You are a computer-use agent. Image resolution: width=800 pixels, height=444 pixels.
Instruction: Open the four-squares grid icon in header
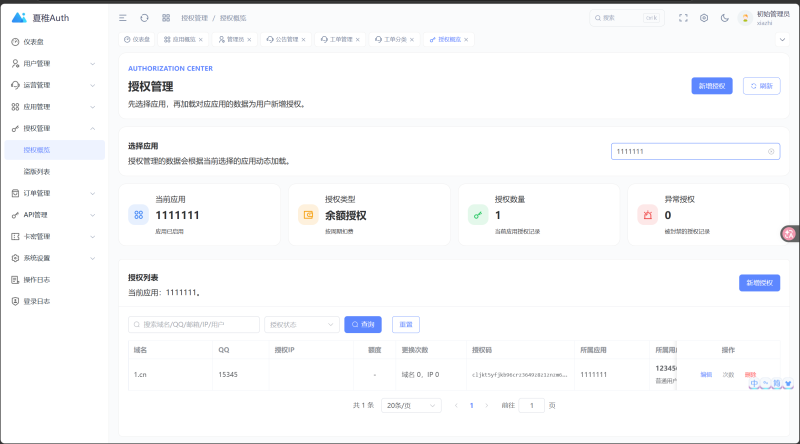[x=166, y=18]
